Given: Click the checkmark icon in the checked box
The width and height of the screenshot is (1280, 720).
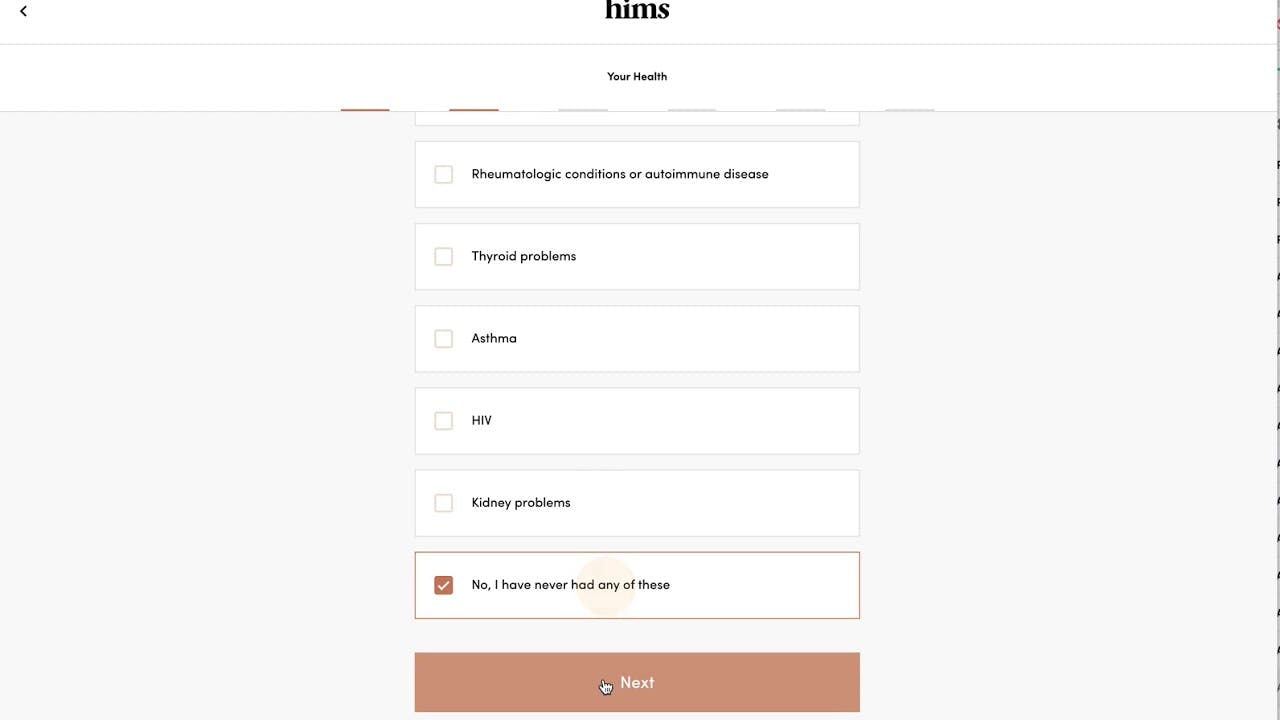Looking at the screenshot, I should click(x=443, y=585).
